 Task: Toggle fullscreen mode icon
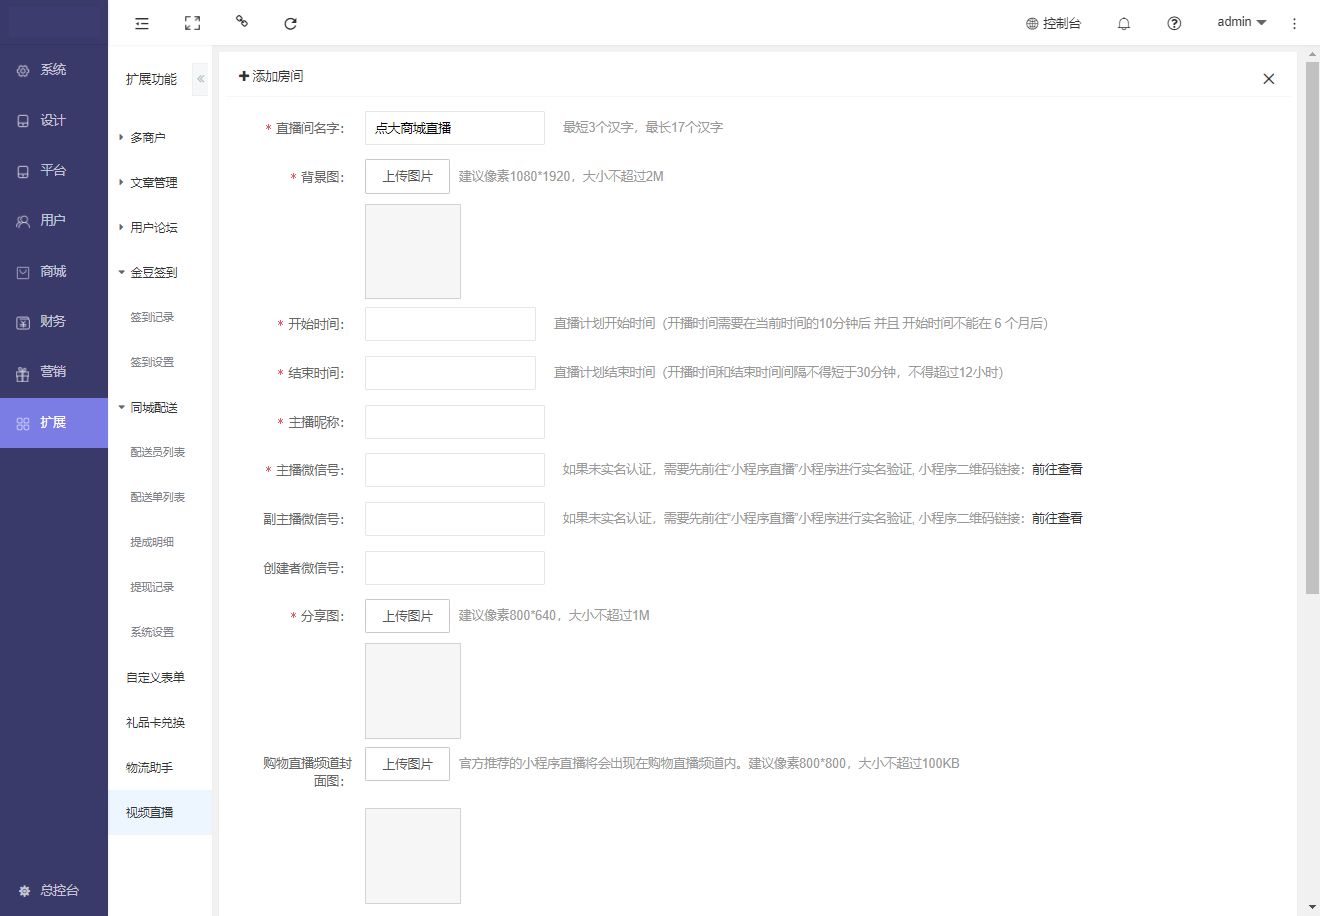coord(192,23)
